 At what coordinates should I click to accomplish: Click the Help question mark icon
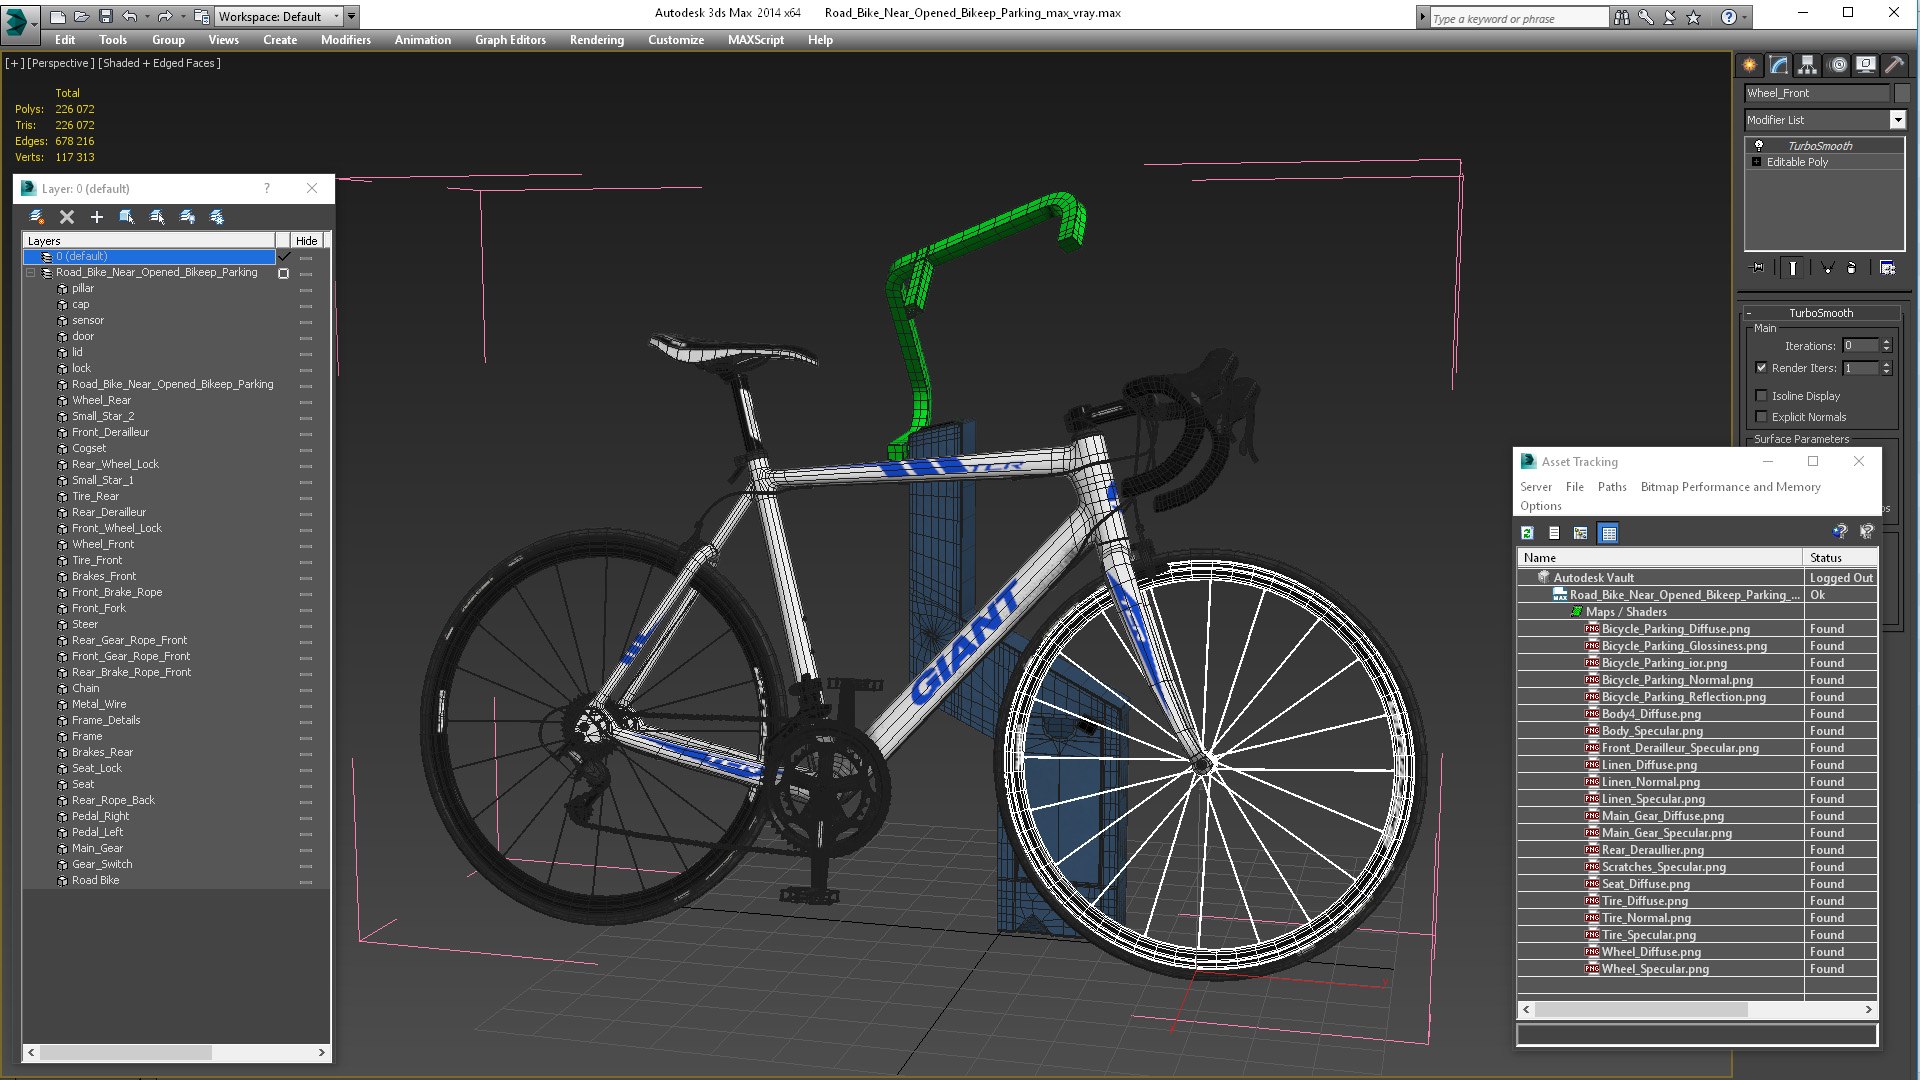coord(1728,17)
